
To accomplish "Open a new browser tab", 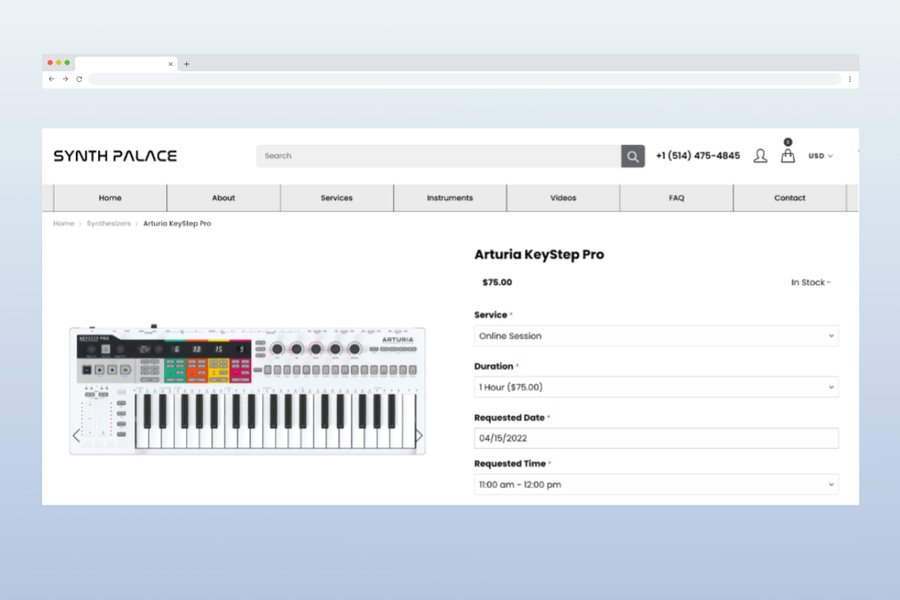I will point(187,64).
